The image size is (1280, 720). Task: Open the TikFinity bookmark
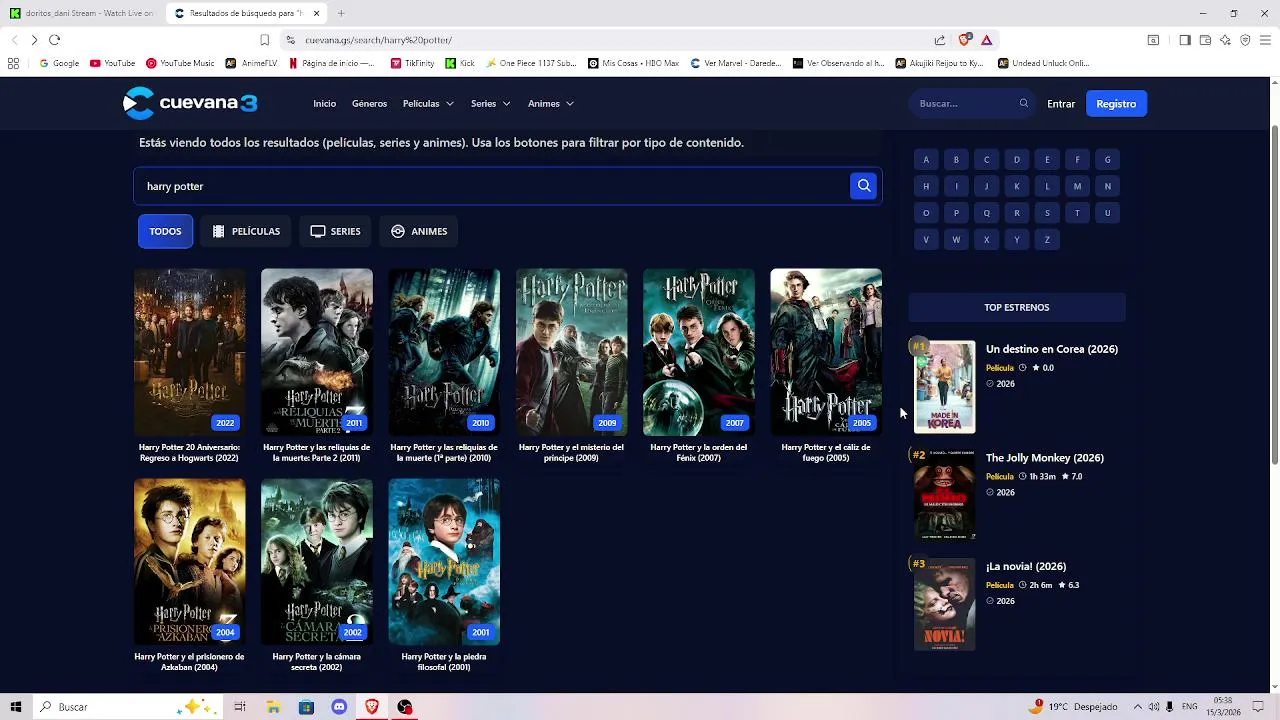click(412, 63)
